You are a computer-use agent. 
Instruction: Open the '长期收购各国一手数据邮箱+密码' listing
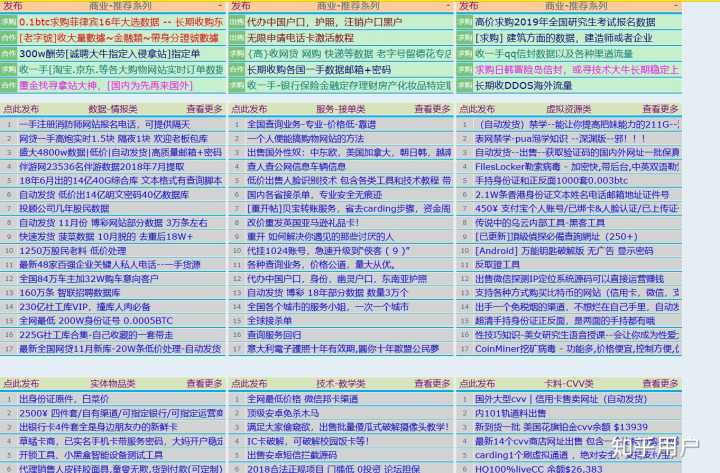point(319,70)
